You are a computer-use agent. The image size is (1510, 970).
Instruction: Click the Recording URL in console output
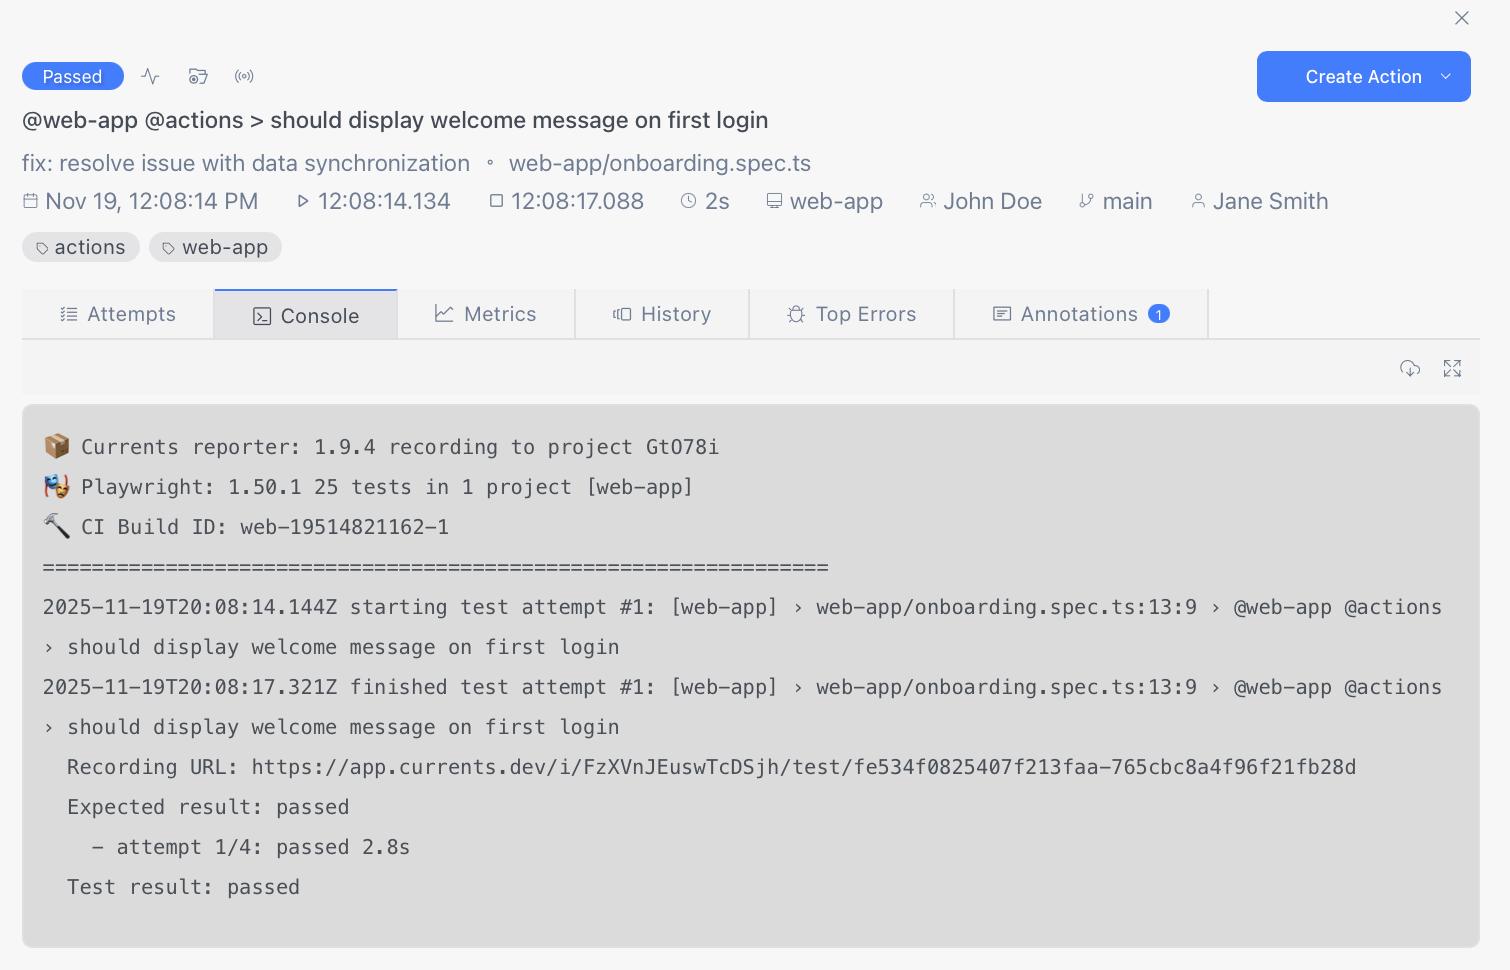coord(803,767)
